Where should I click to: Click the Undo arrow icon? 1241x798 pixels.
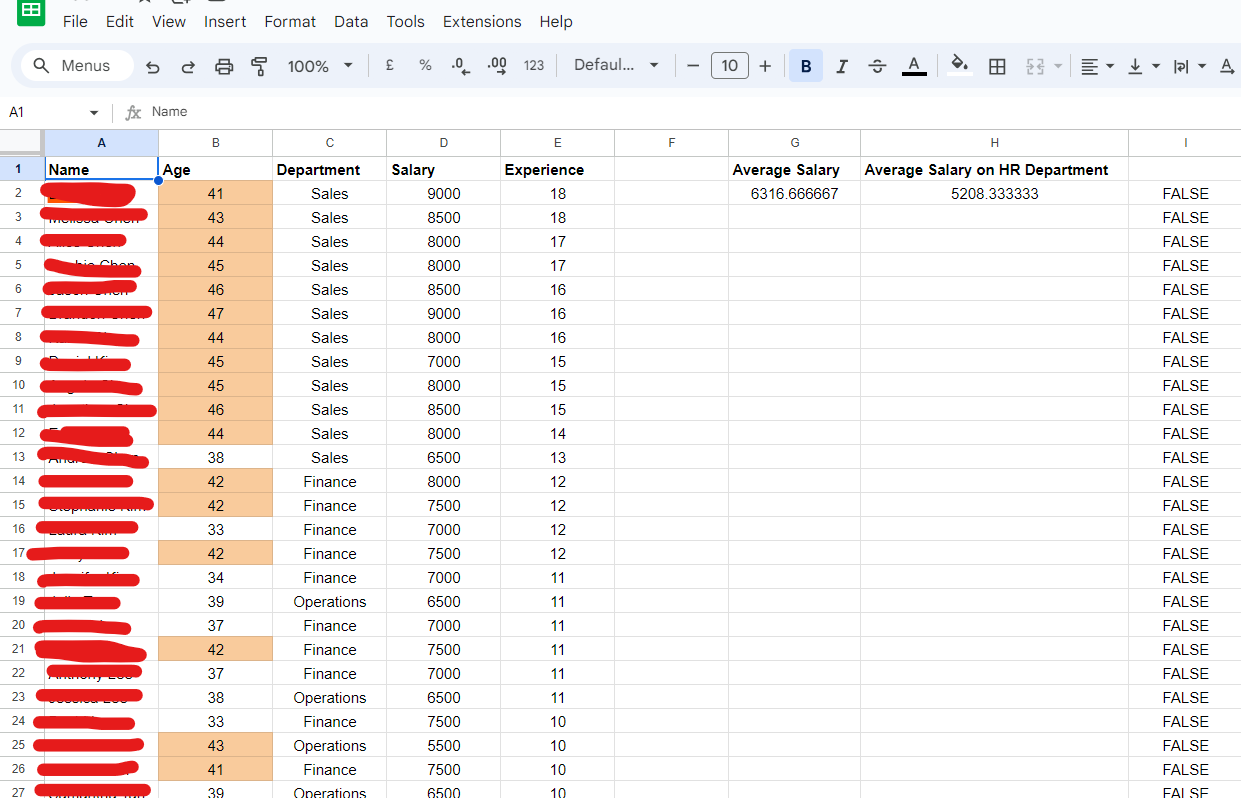coord(153,66)
